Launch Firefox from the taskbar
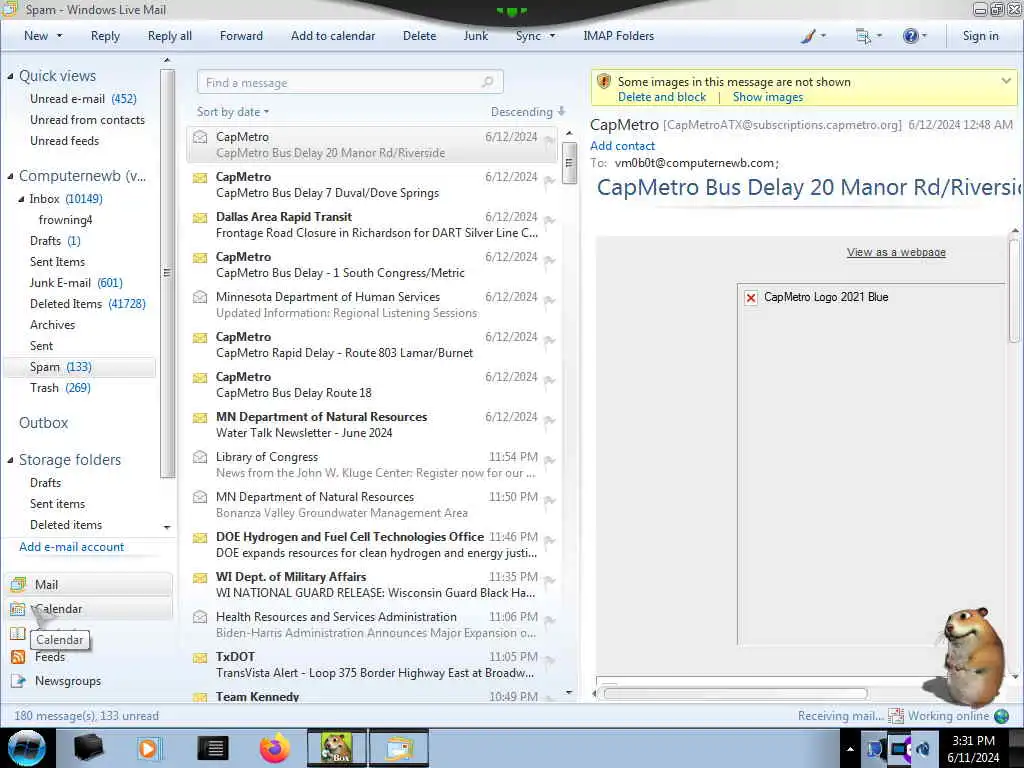Image resolution: width=1024 pixels, height=768 pixels. pyautogui.click(x=275, y=748)
